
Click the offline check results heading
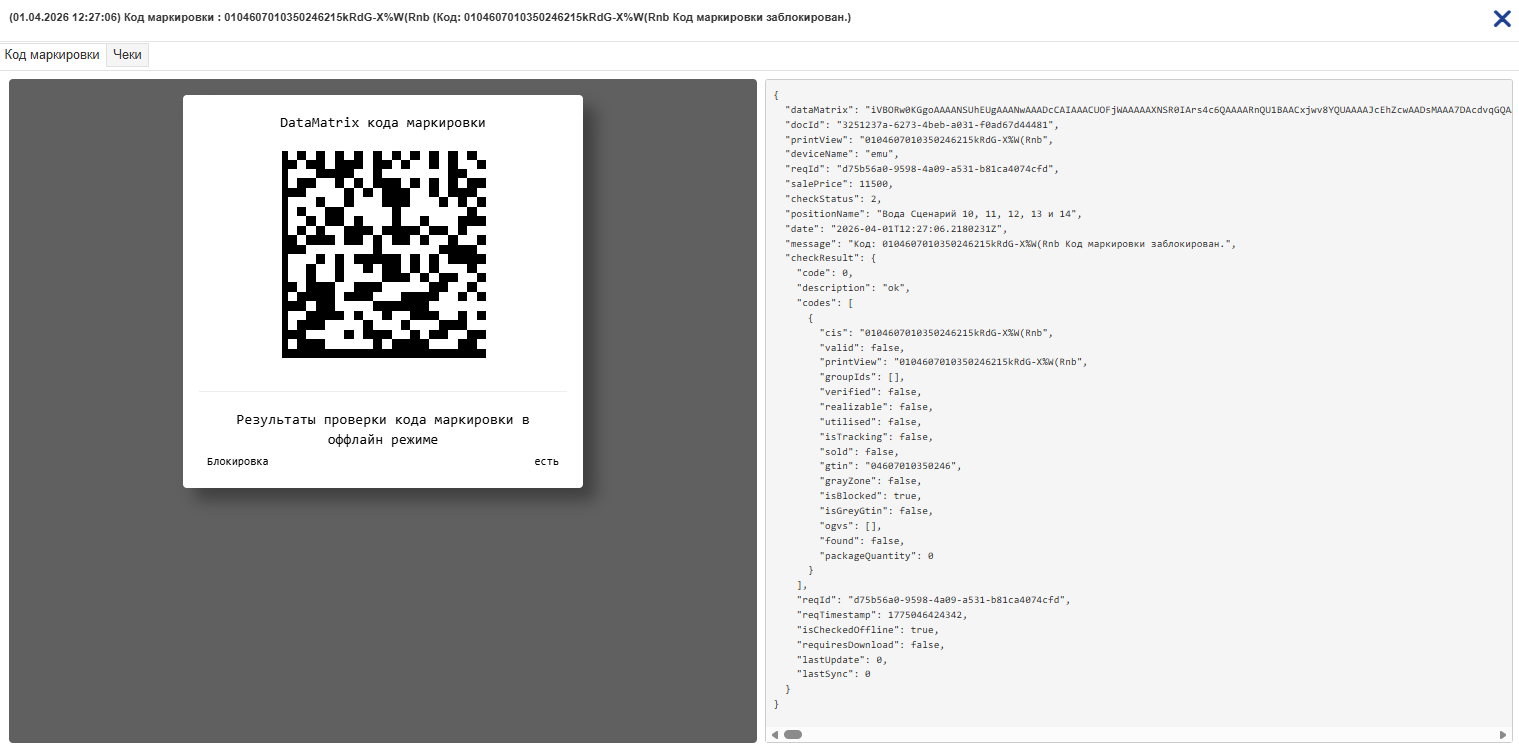point(383,430)
